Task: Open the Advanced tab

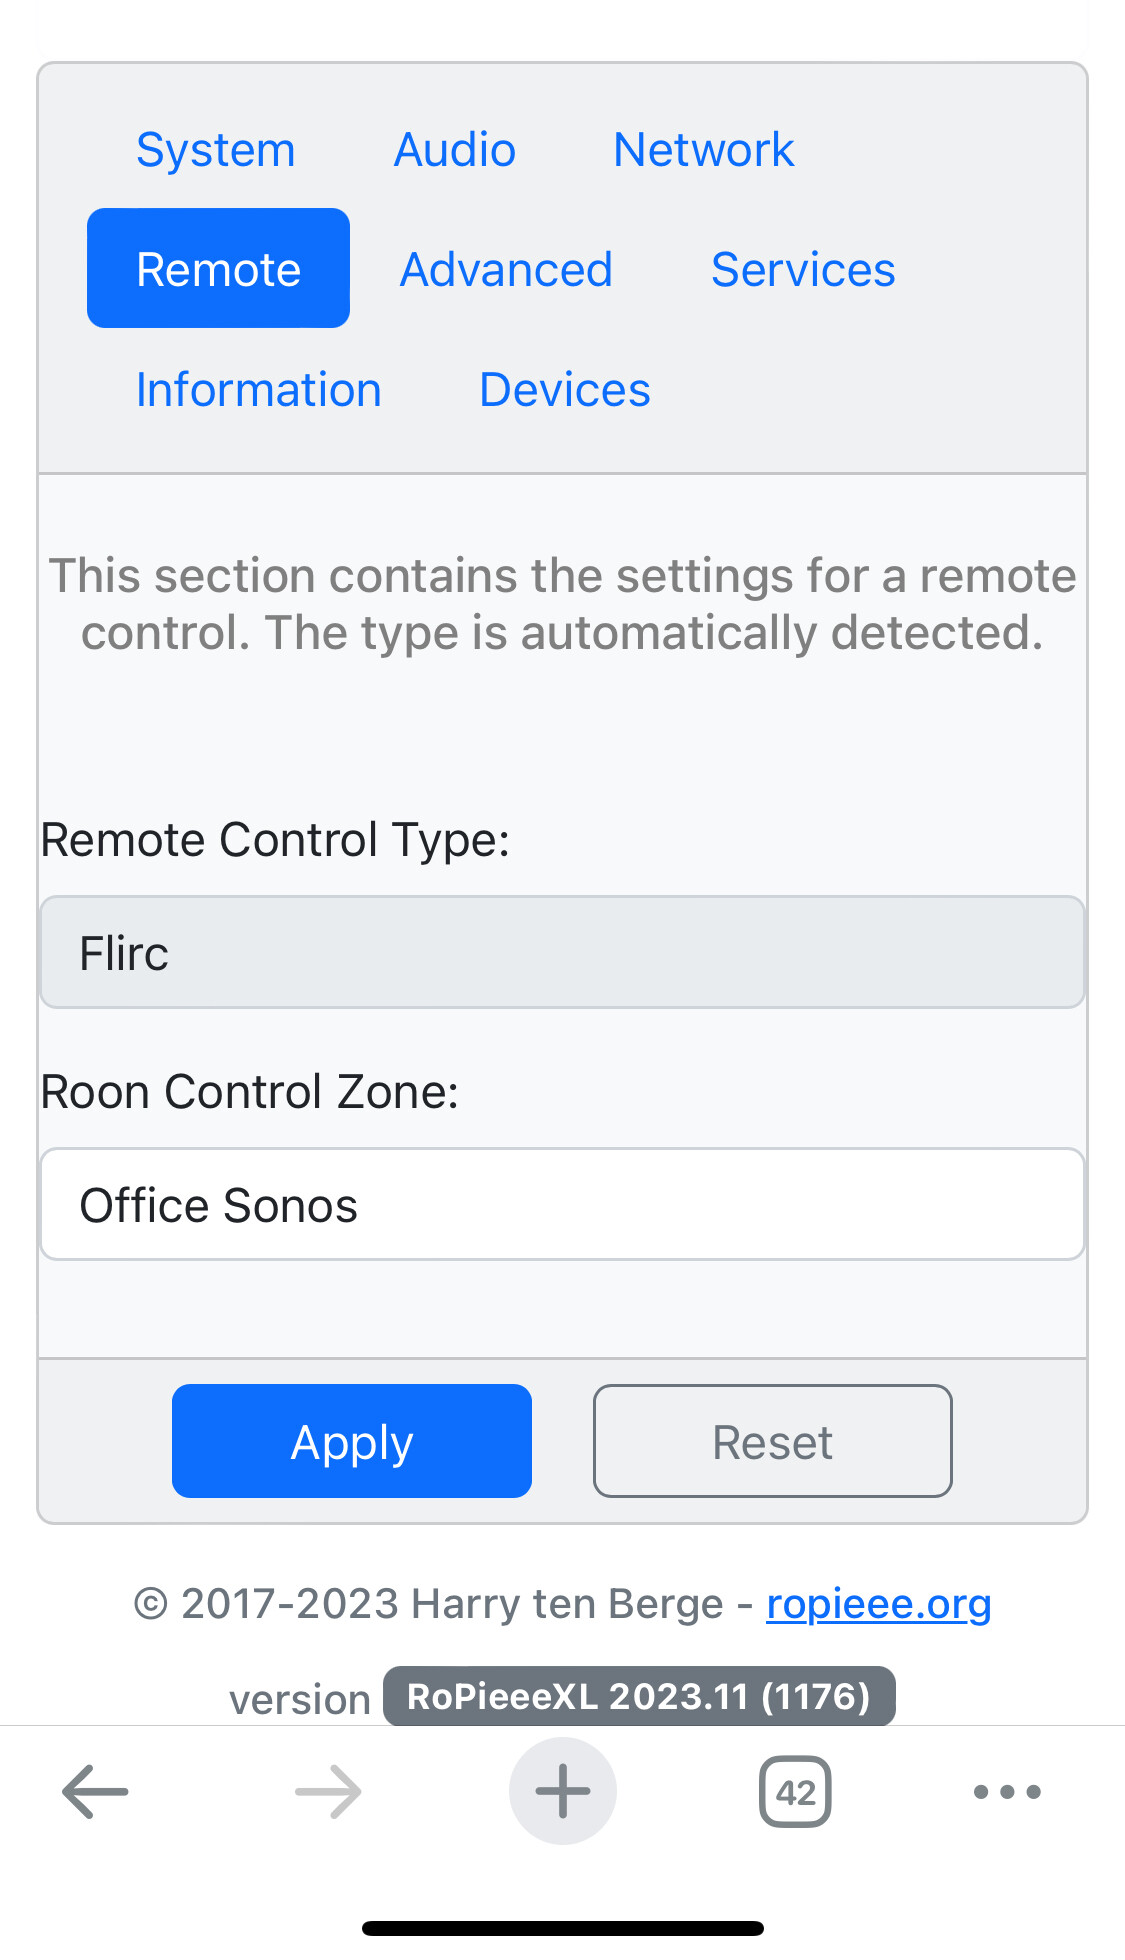Action: [506, 269]
